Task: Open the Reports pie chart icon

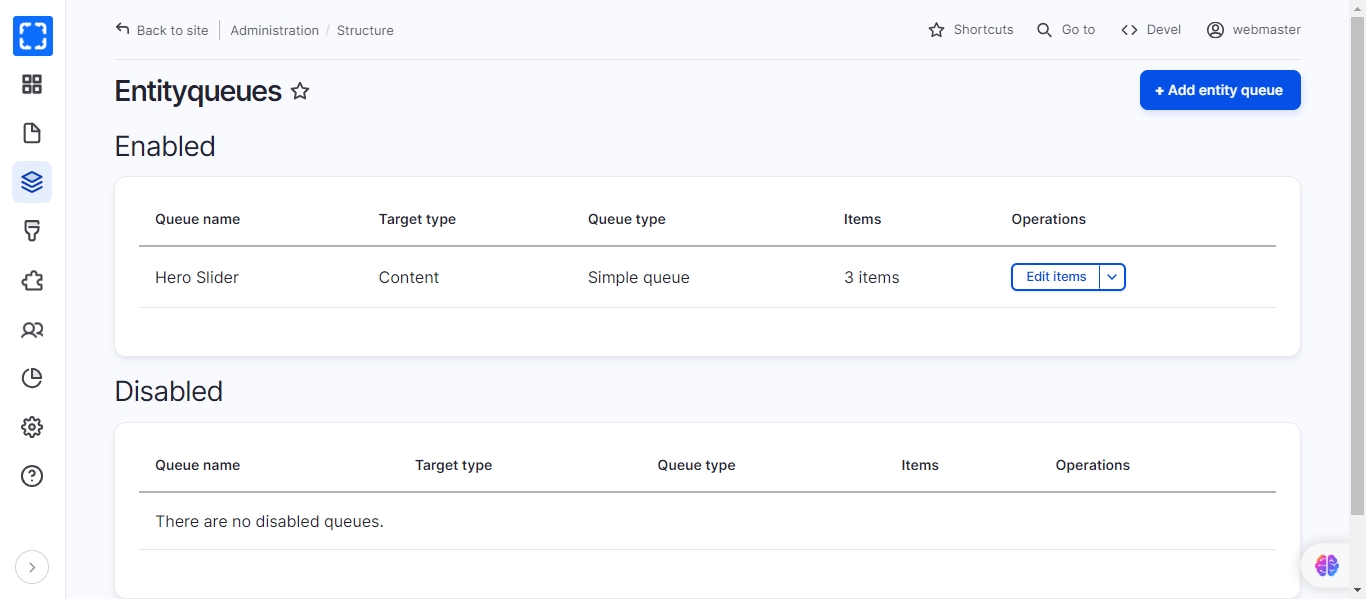Action: pyautogui.click(x=32, y=378)
